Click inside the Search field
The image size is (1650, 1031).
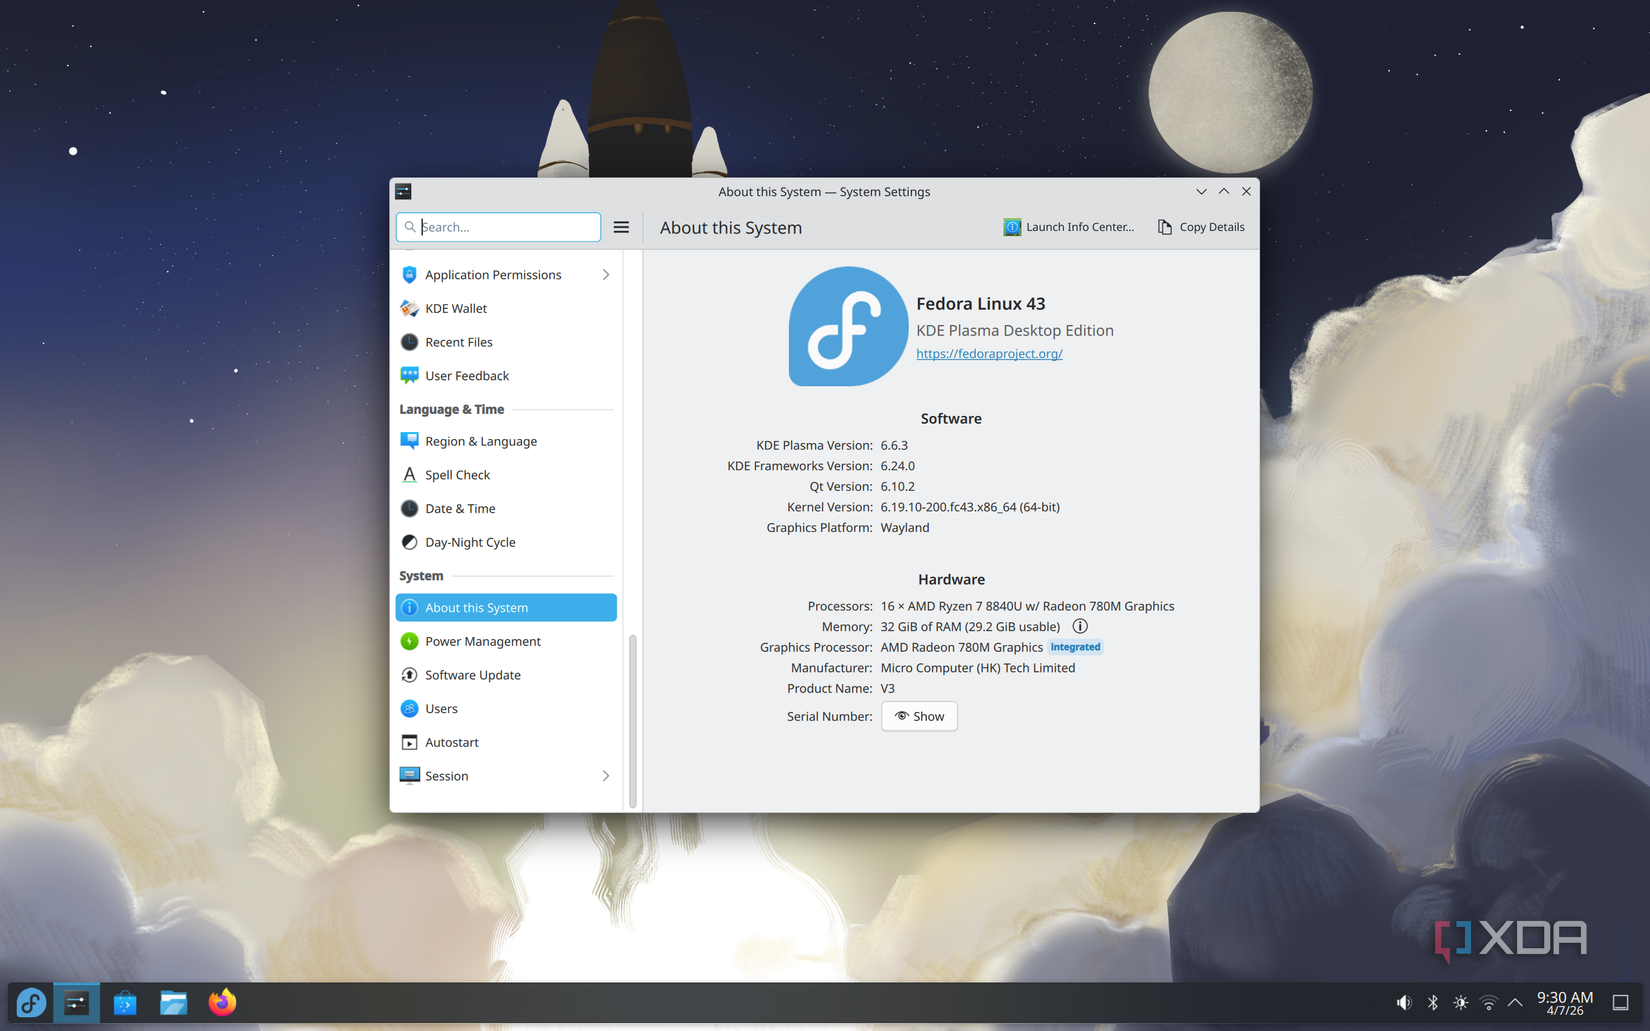(497, 227)
